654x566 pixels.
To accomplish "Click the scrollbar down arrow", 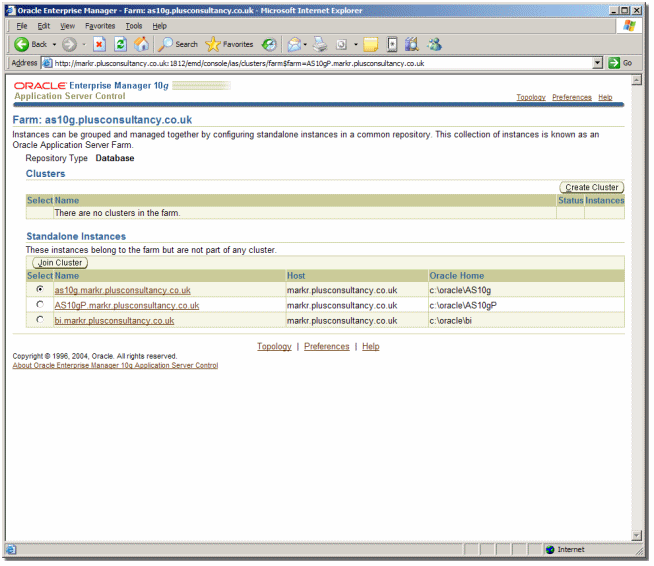I will (x=636, y=535).
